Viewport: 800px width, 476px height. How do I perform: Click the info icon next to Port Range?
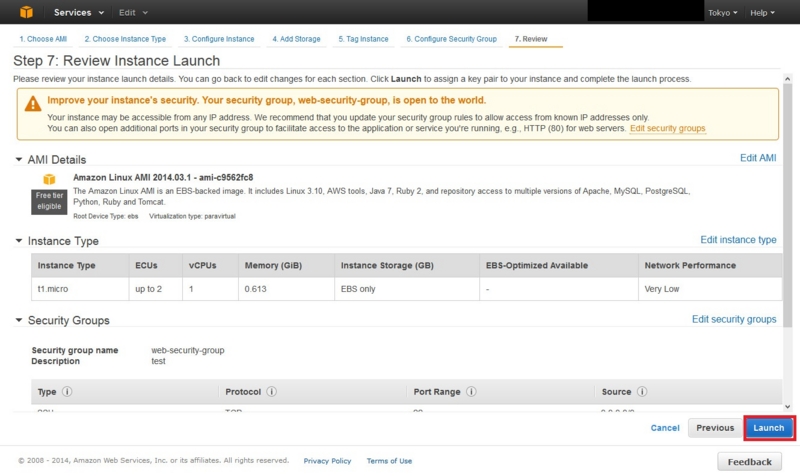tap(471, 391)
